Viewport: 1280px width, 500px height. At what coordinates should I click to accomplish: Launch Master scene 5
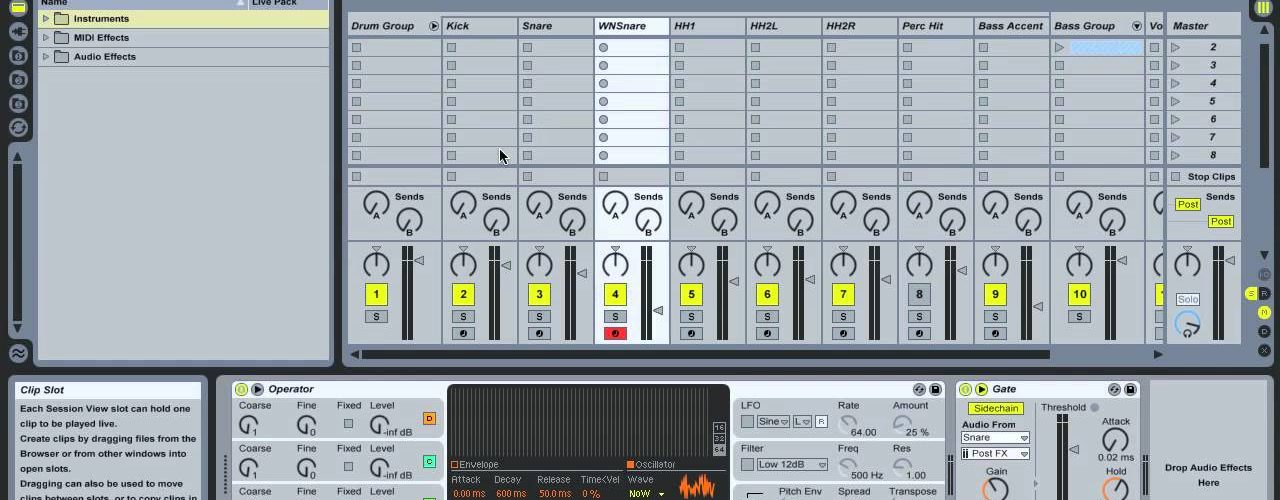[x=1176, y=101]
